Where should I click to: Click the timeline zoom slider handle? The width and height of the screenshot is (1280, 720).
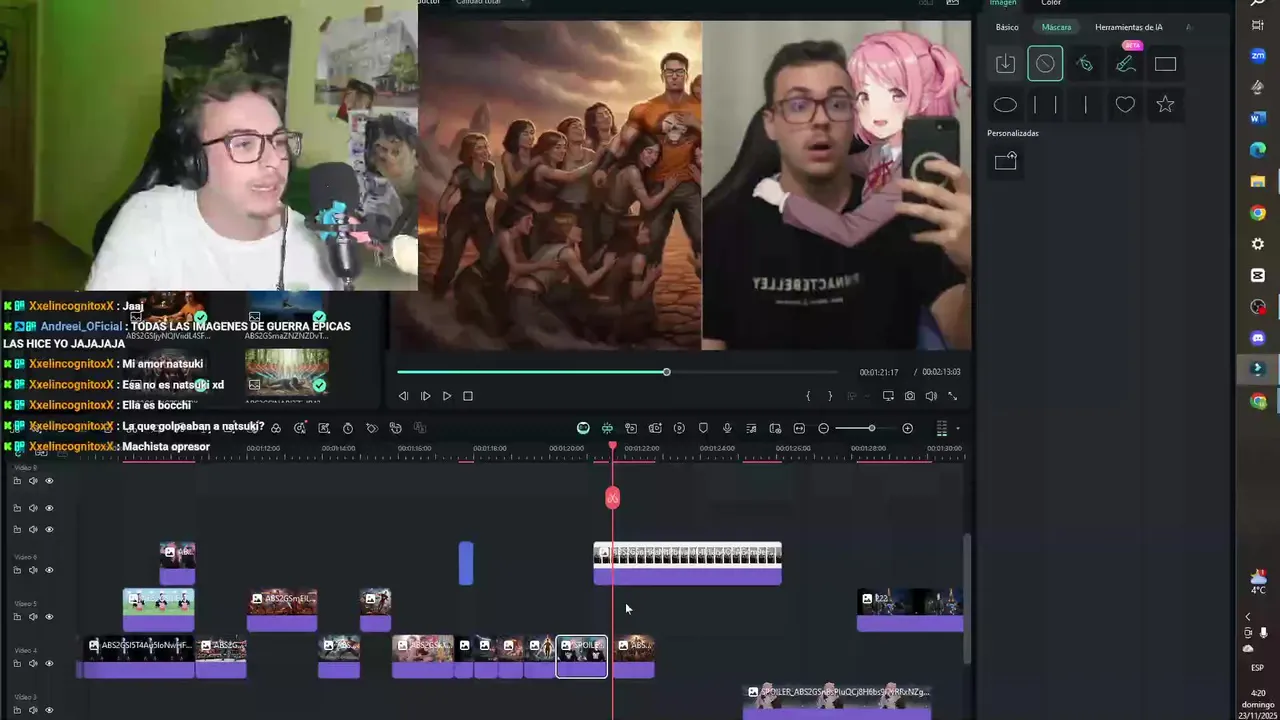pos(871,428)
